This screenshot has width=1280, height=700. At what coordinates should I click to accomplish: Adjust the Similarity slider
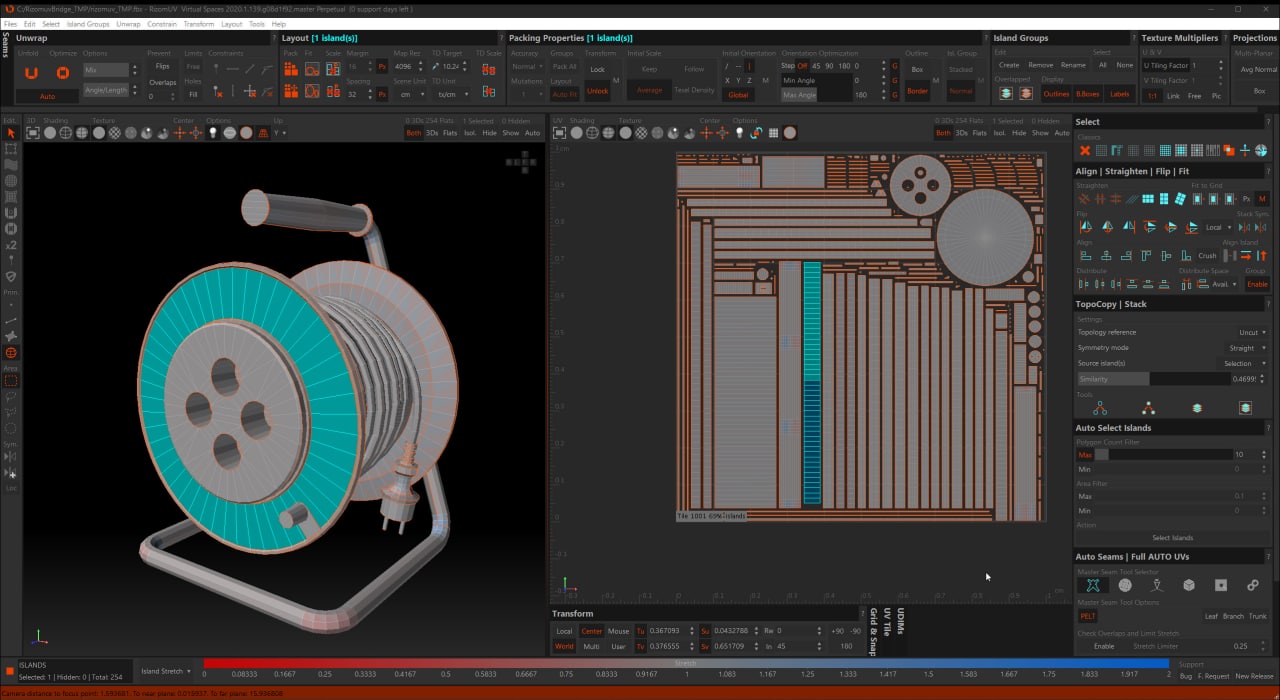[x=1153, y=379]
